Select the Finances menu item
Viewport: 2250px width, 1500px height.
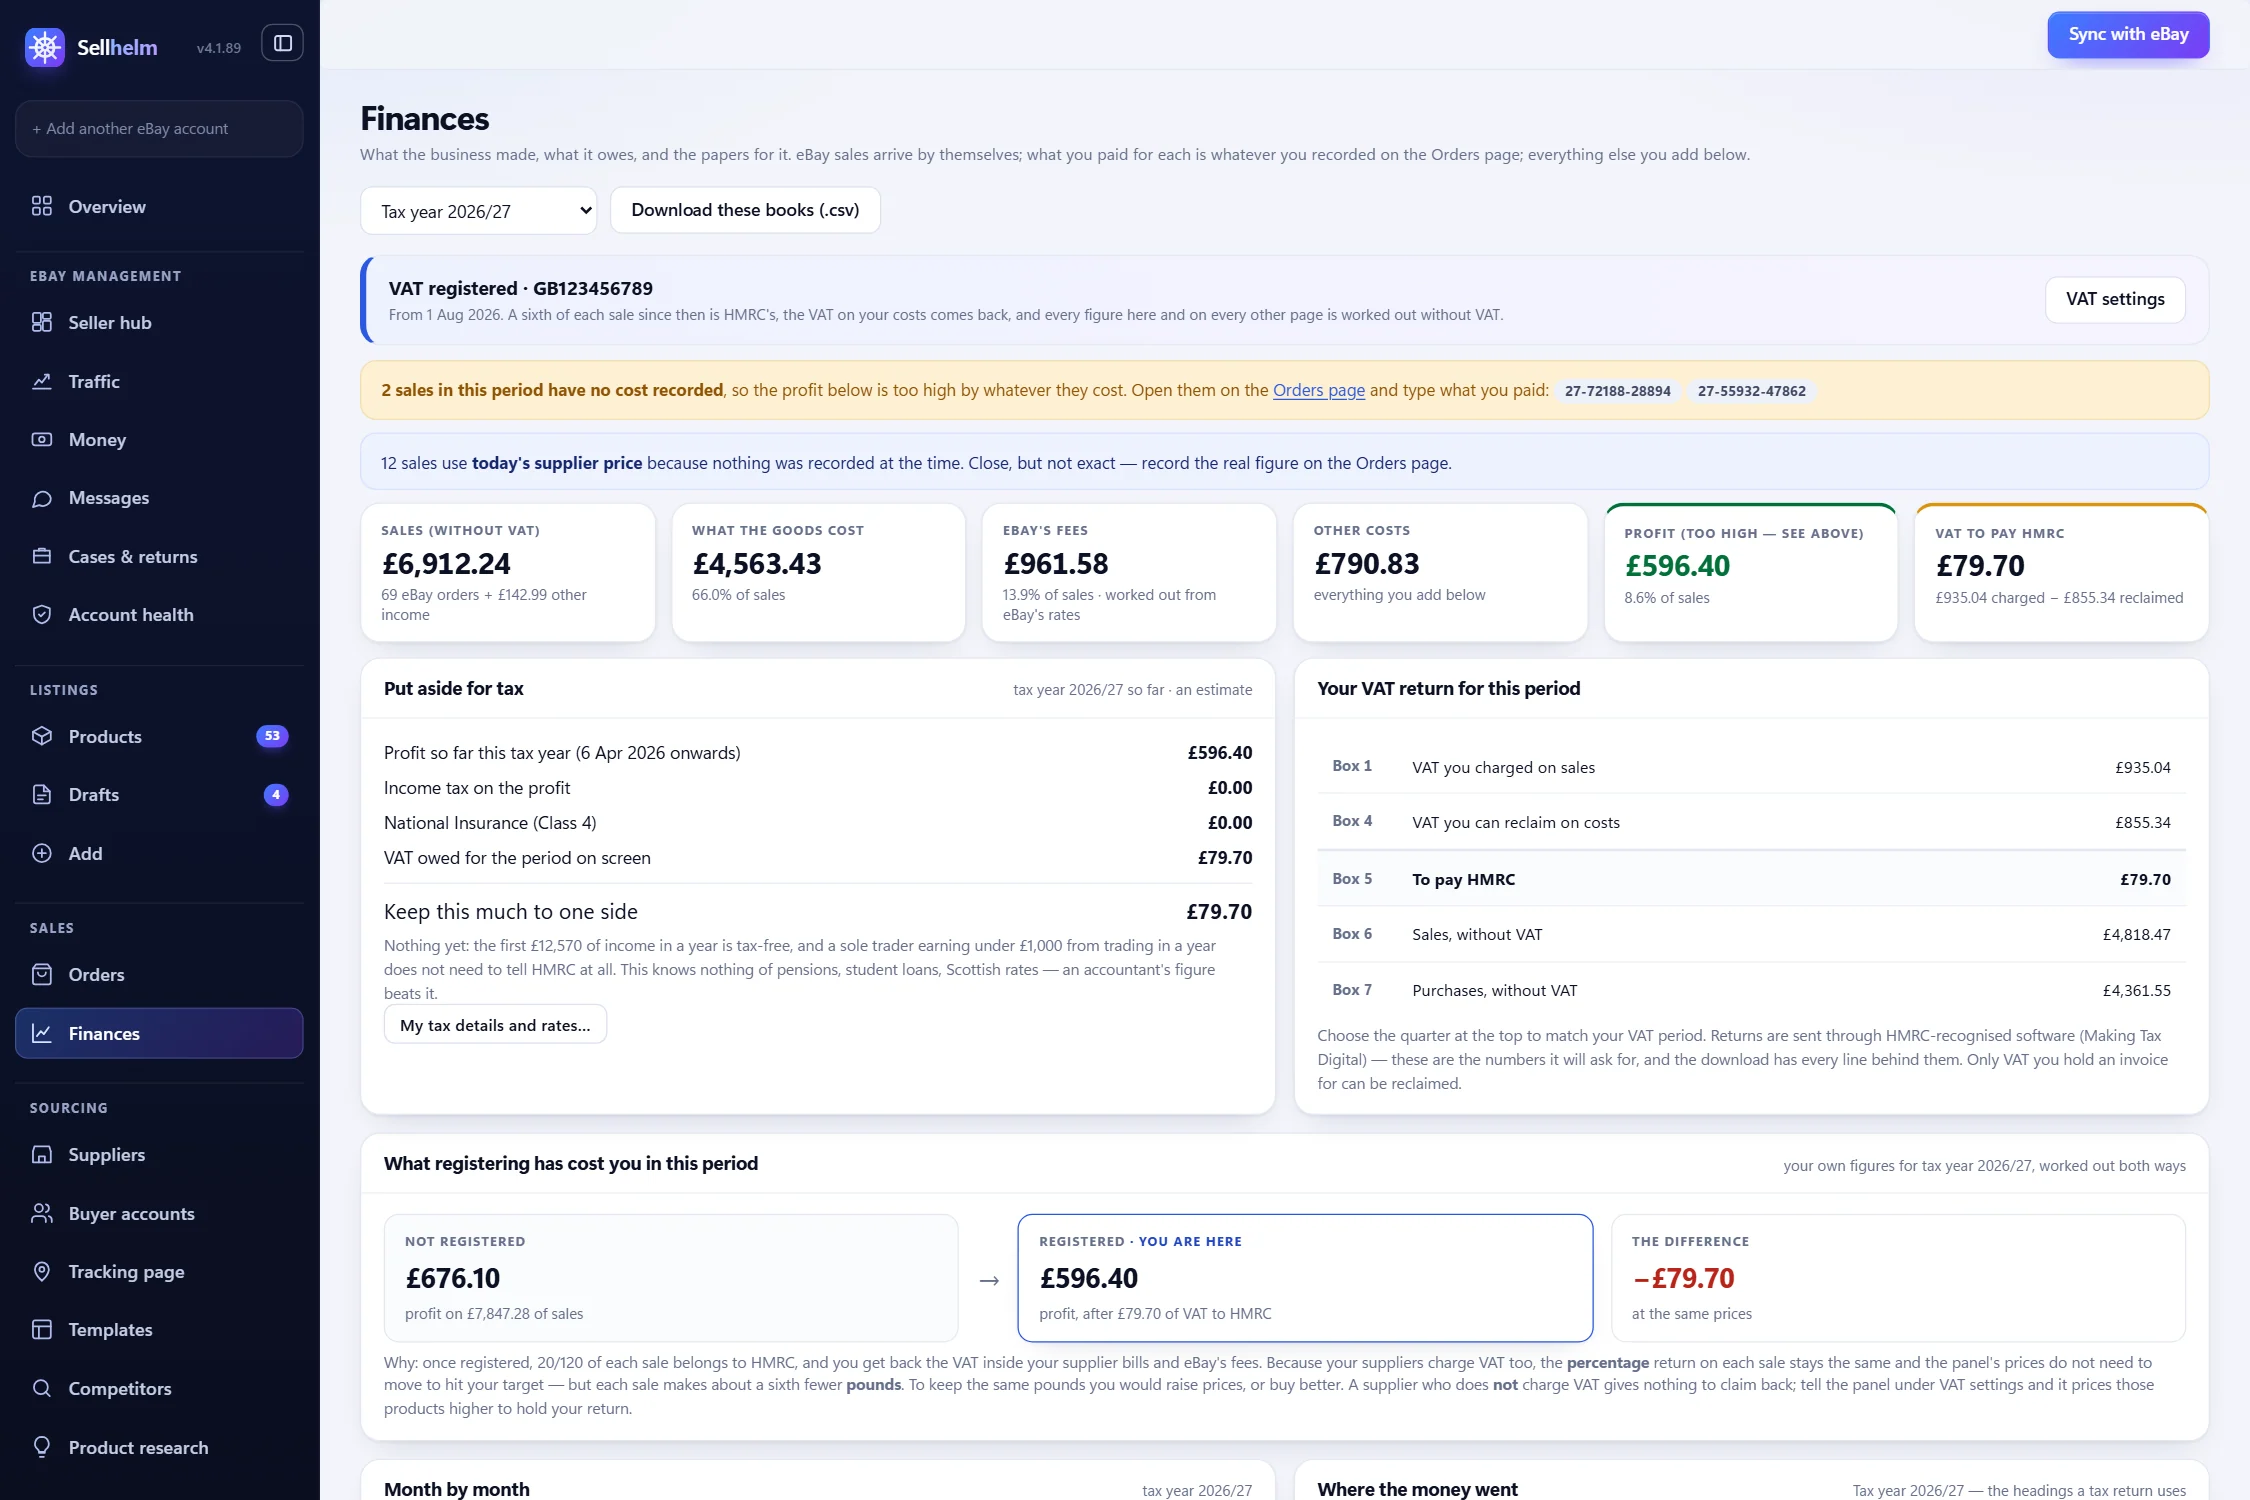pyautogui.click(x=159, y=1033)
